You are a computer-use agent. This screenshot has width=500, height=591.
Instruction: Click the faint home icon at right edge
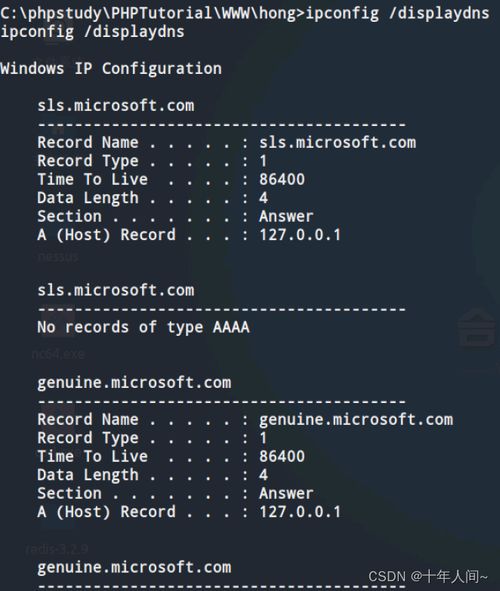click(477, 327)
